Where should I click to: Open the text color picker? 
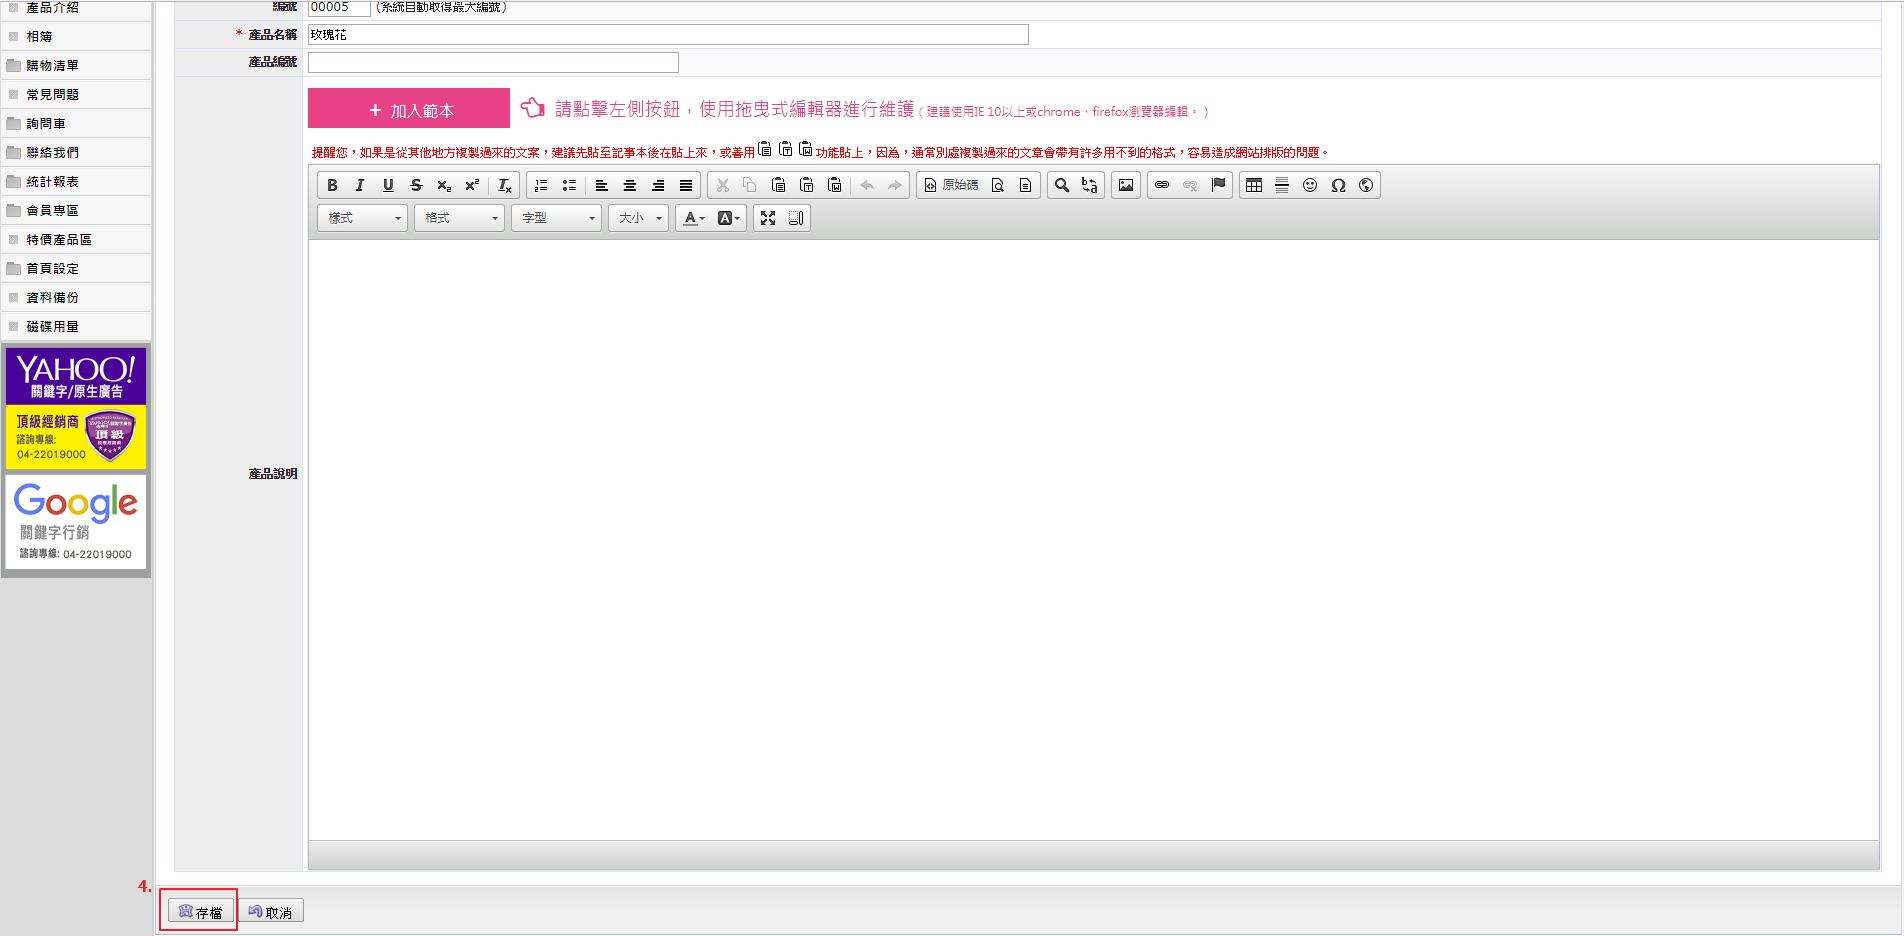pyautogui.click(x=693, y=218)
